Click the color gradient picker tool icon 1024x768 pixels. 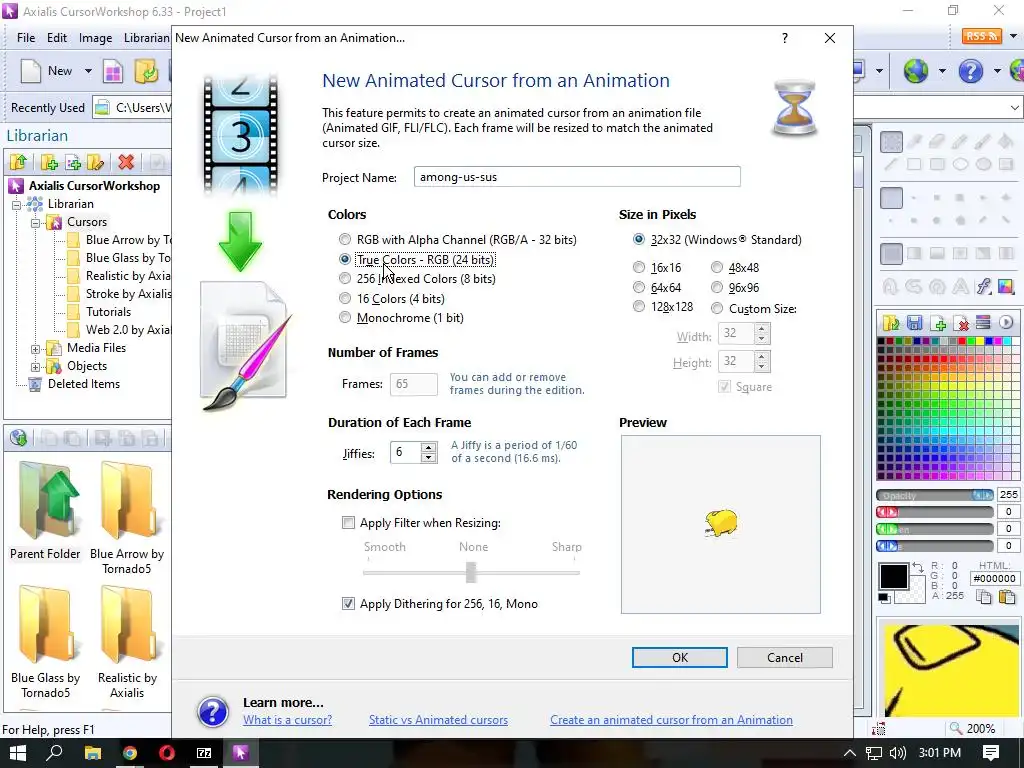(1006, 286)
